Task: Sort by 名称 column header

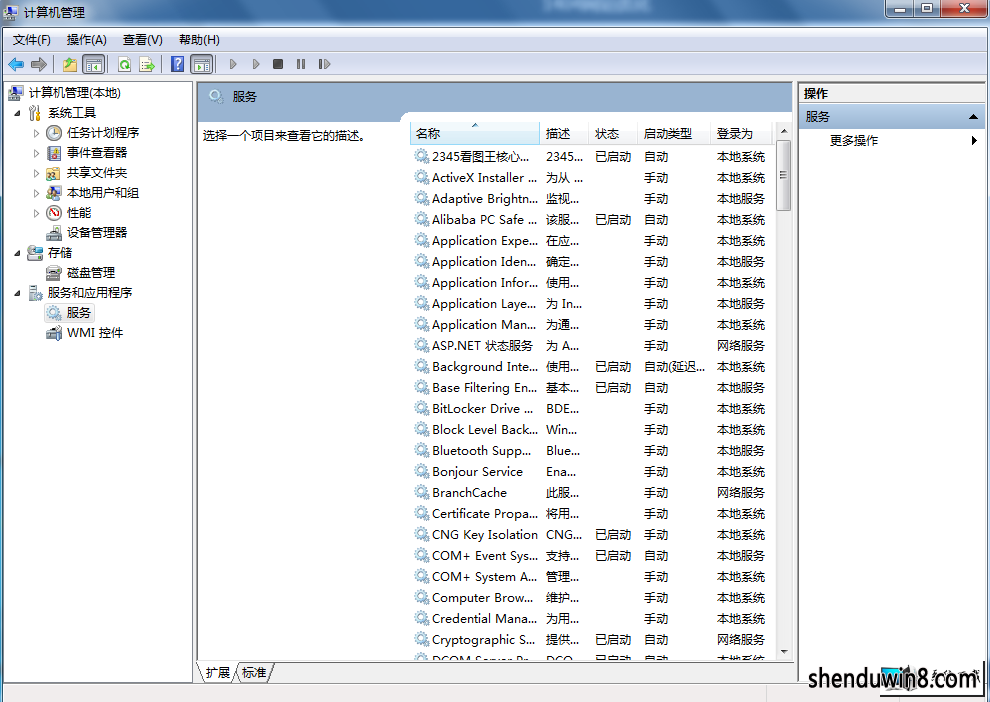Action: 475,133
